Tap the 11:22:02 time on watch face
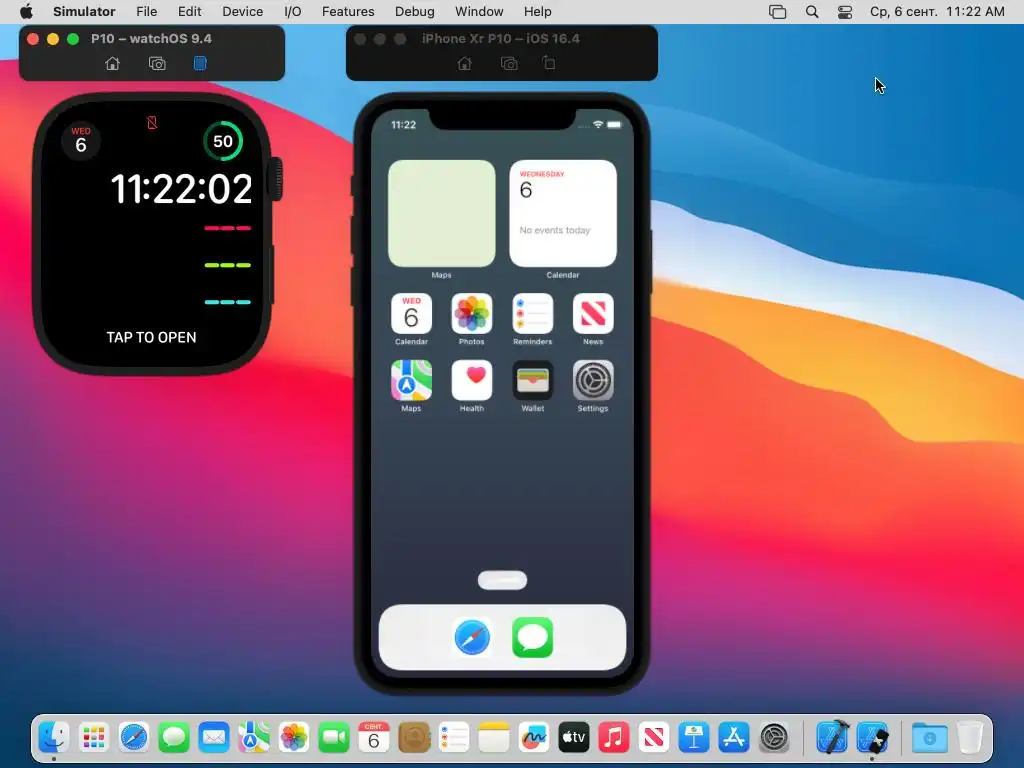 (x=181, y=189)
